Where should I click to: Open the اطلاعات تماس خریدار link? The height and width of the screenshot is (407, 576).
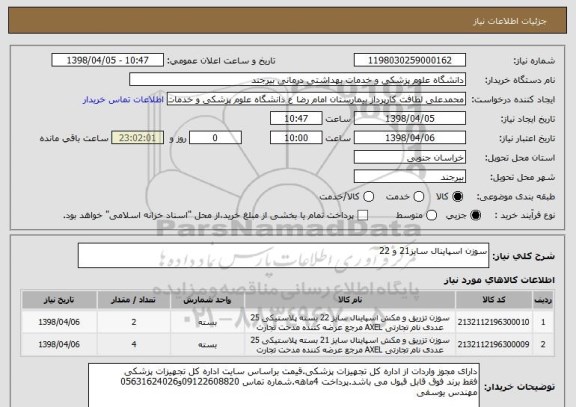pos(123,100)
